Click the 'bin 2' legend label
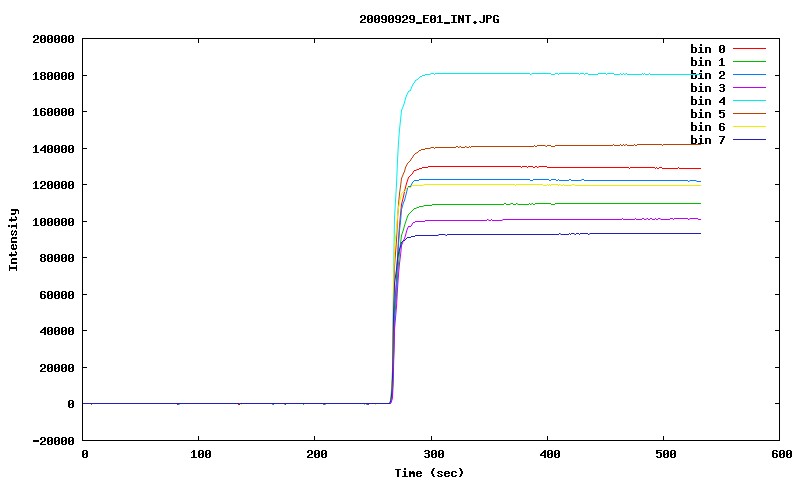800x480 pixels. click(x=708, y=75)
